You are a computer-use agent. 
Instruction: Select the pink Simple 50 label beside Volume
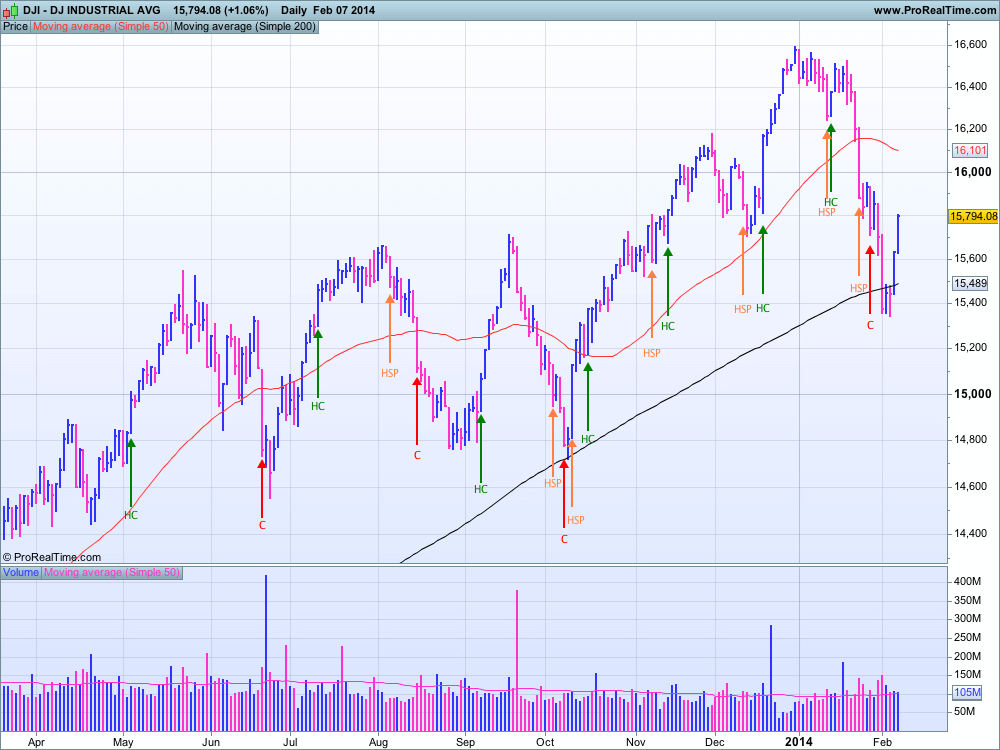point(112,573)
